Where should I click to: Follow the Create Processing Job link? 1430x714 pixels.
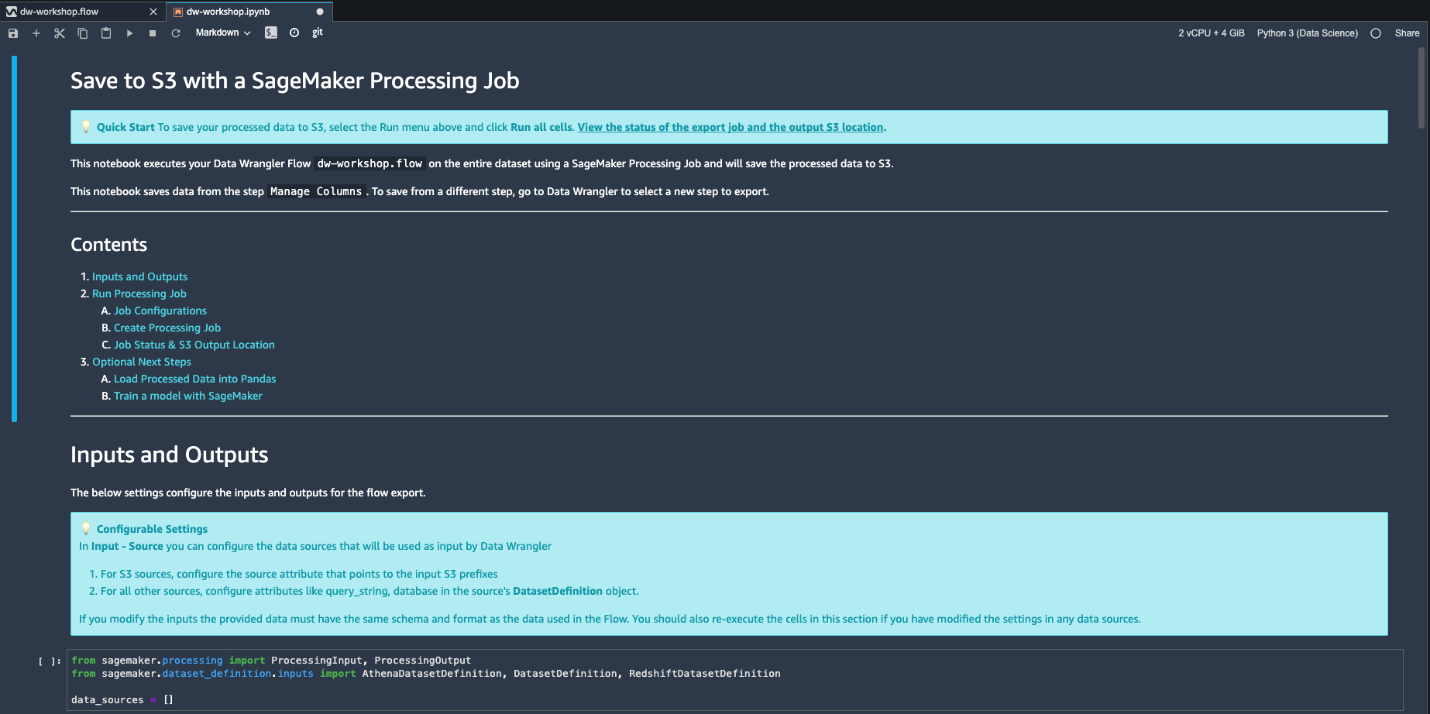[x=167, y=328]
